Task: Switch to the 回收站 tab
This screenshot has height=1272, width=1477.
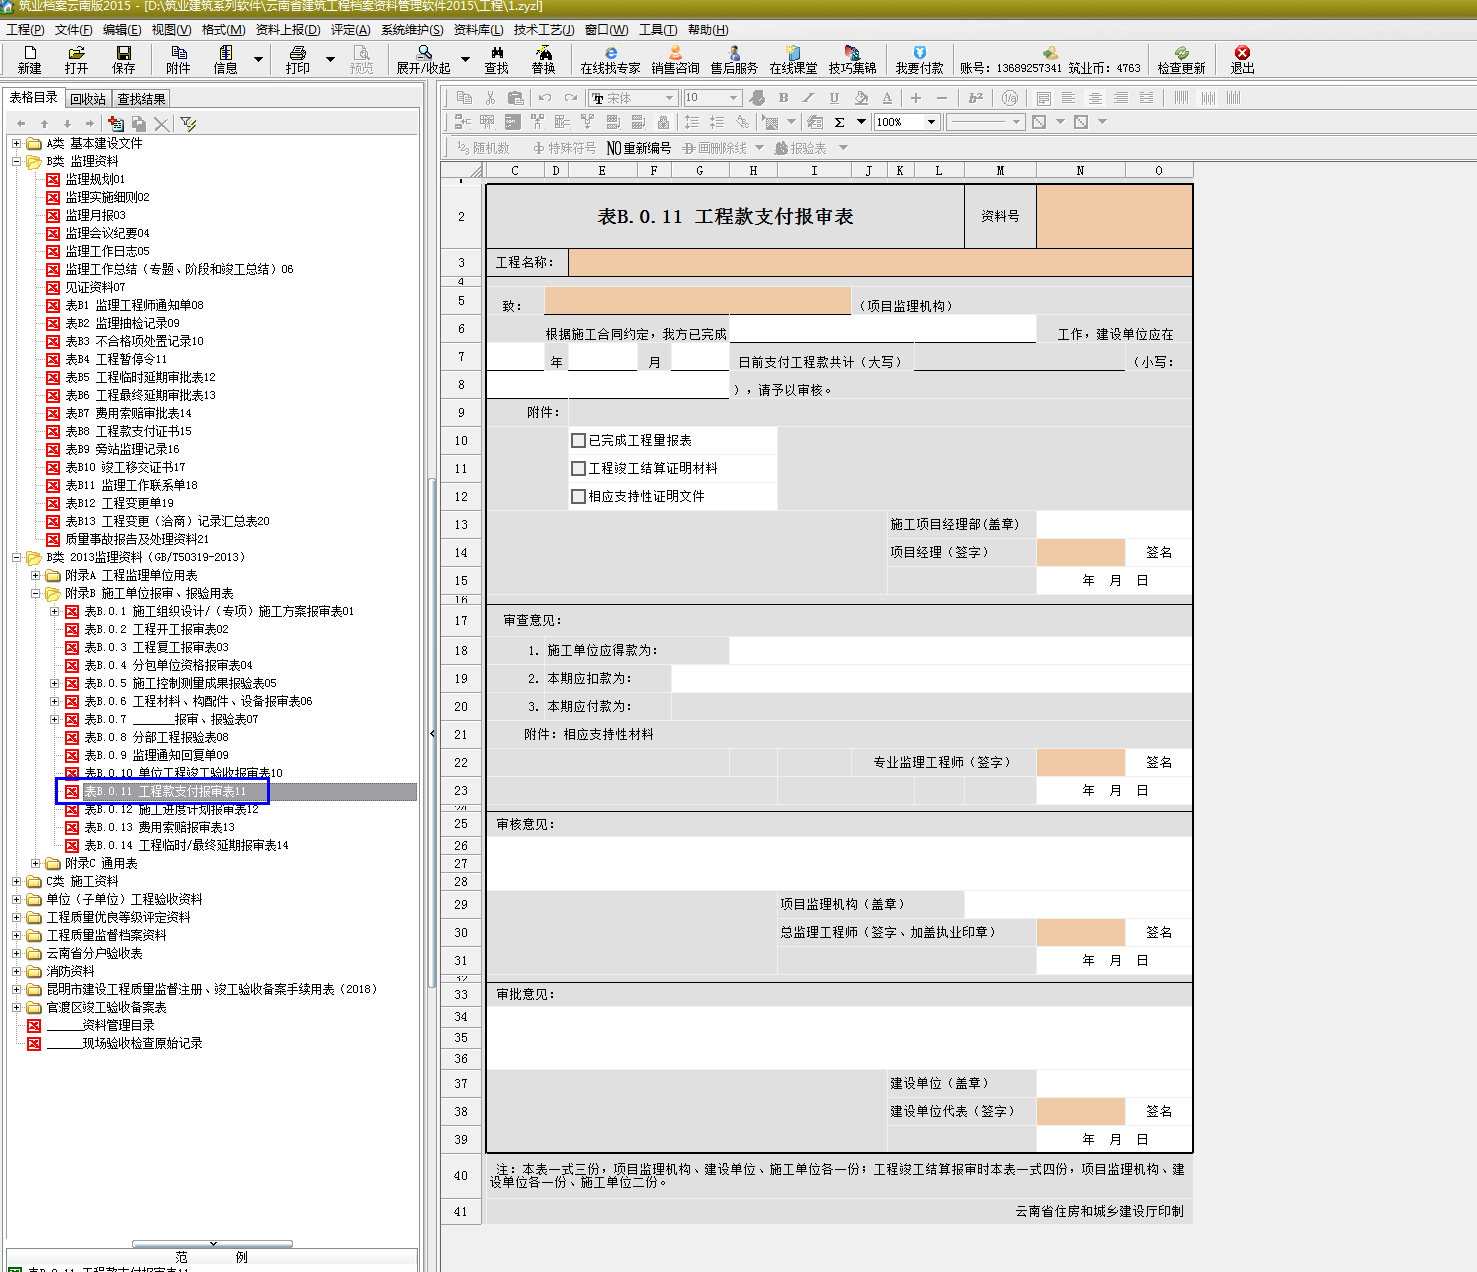Action: [x=88, y=98]
